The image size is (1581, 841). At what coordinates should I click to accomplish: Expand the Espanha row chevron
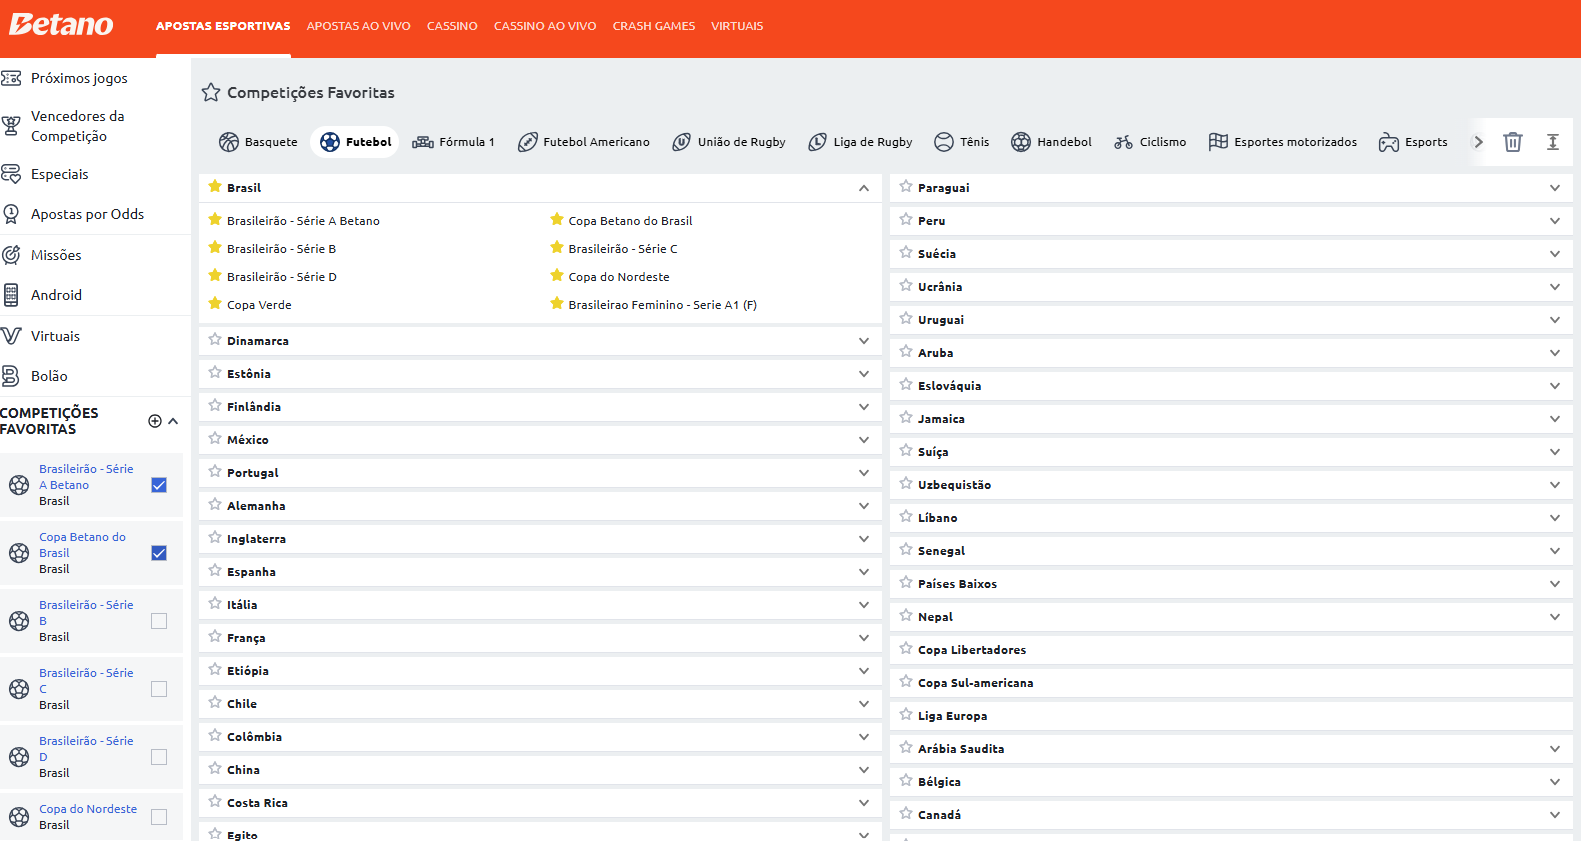click(864, 572)
